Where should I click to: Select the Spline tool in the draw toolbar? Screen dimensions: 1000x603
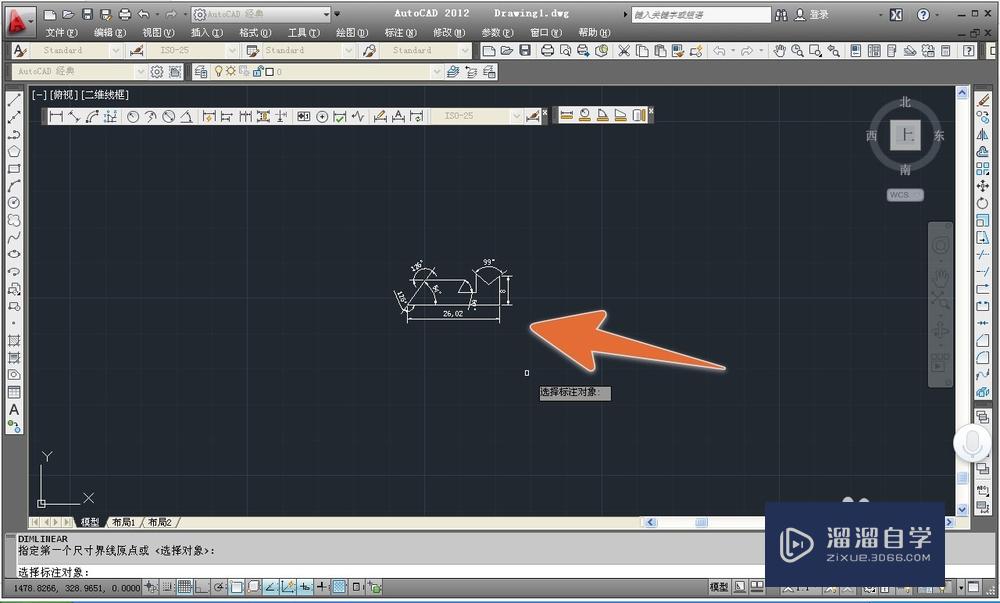click(14, 237)
